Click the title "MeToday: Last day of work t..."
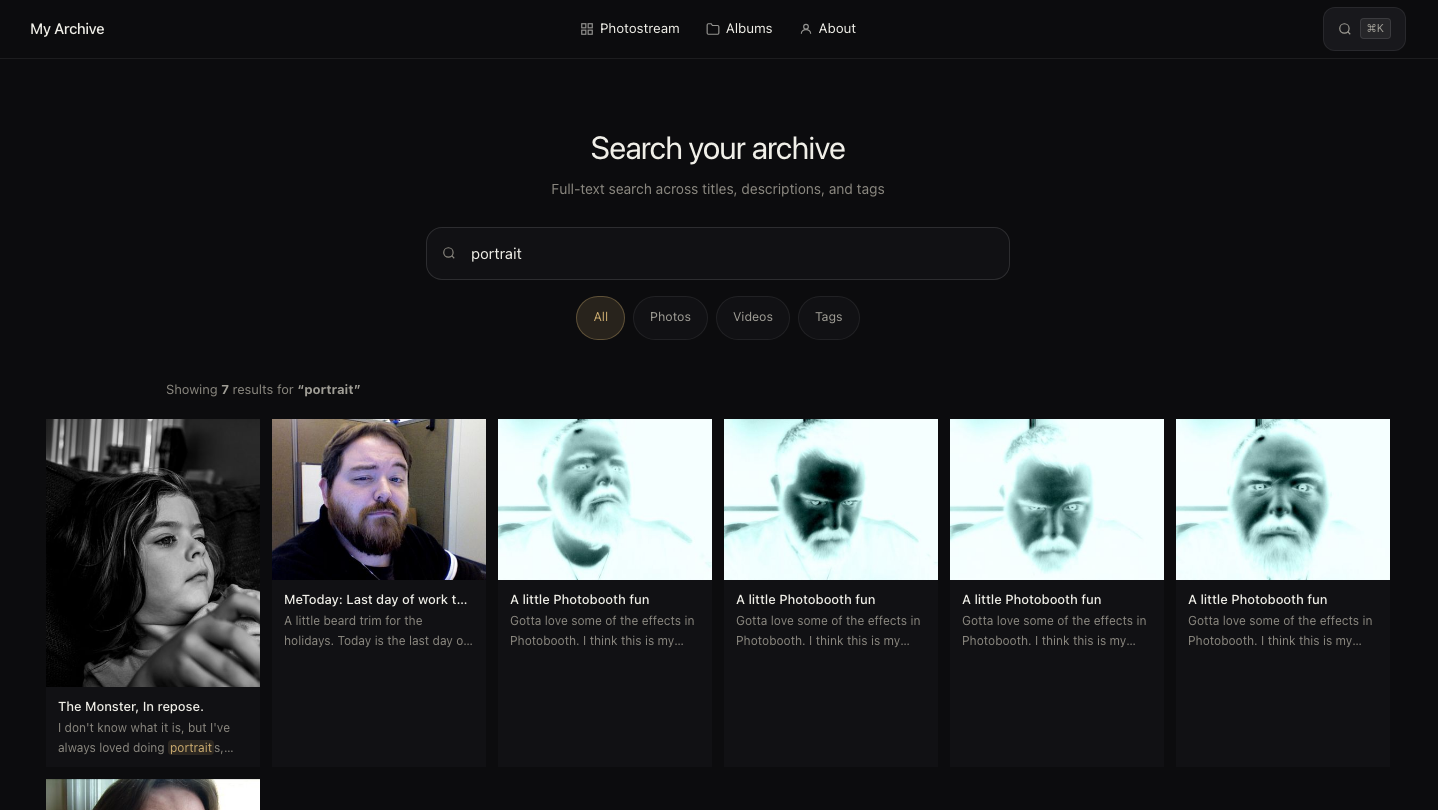1440x810 pixels. tap(376, 600)
